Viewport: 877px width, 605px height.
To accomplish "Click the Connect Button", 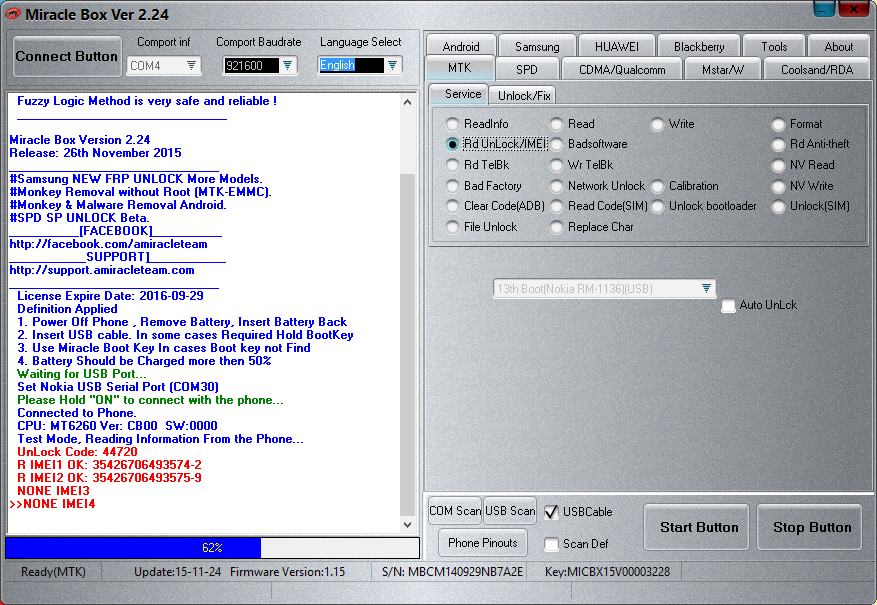I will tap(67, 56).
